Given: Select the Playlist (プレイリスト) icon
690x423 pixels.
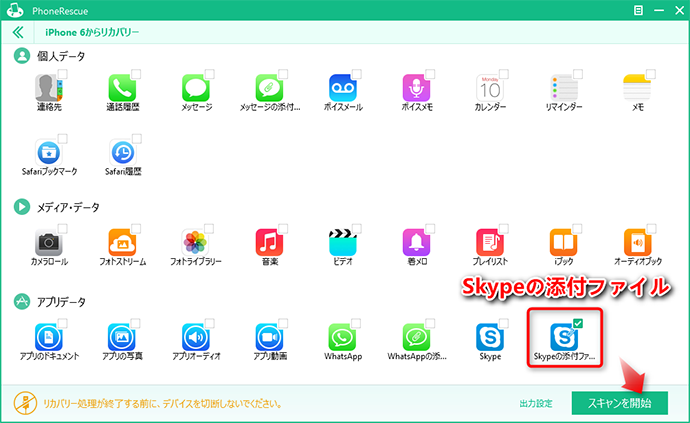Looking at the screenshot, I should (490, 242).
